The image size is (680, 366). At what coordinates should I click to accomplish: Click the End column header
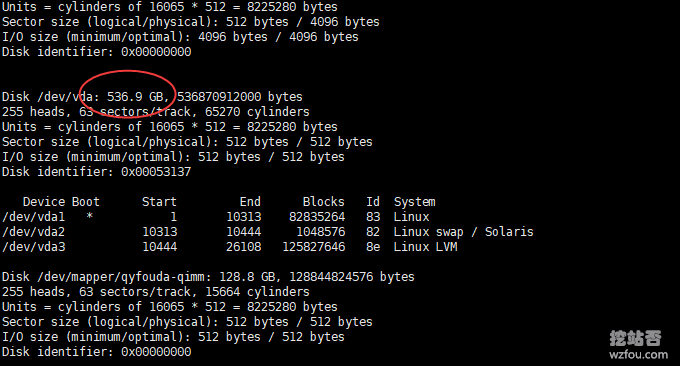(250, 202)
